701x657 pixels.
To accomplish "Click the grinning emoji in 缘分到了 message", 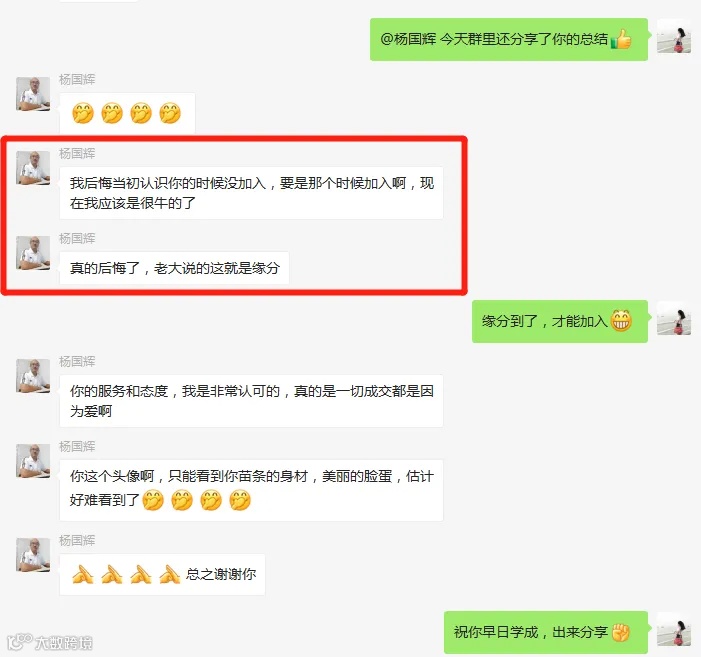I will point(621,320).
